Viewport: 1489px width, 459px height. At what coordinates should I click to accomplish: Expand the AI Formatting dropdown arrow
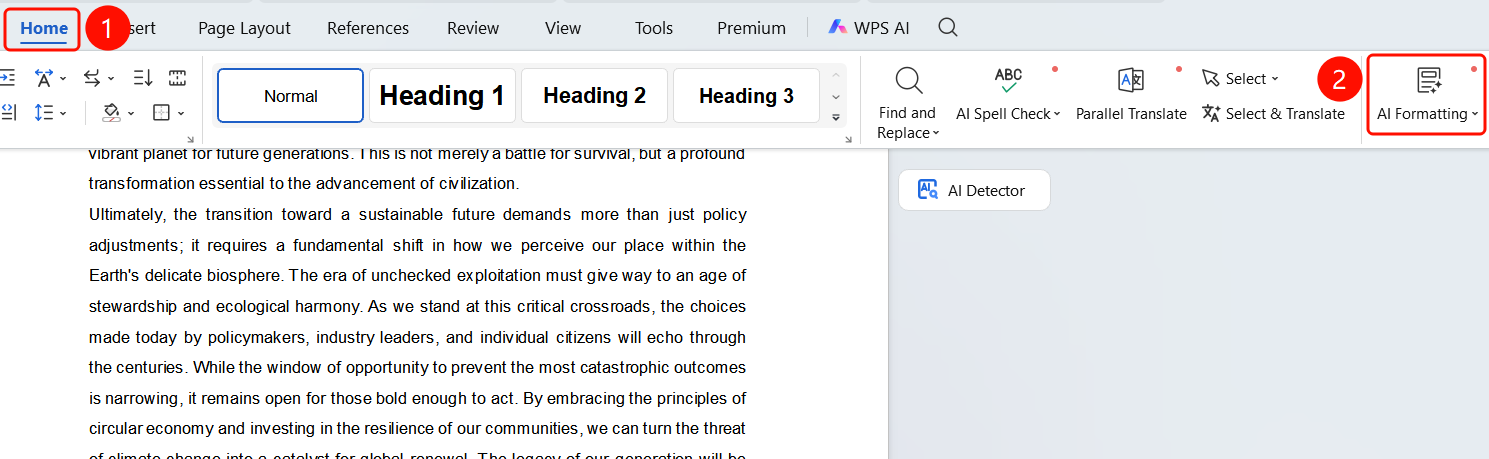(x=1475, y=114)
